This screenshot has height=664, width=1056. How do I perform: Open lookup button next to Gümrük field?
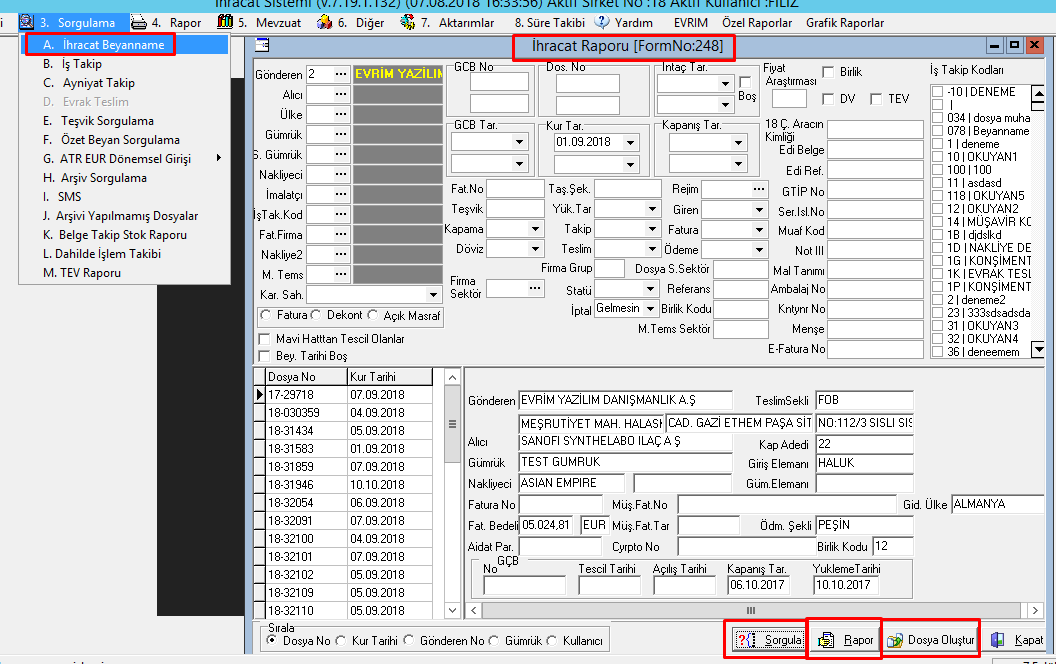pos(341,134)
